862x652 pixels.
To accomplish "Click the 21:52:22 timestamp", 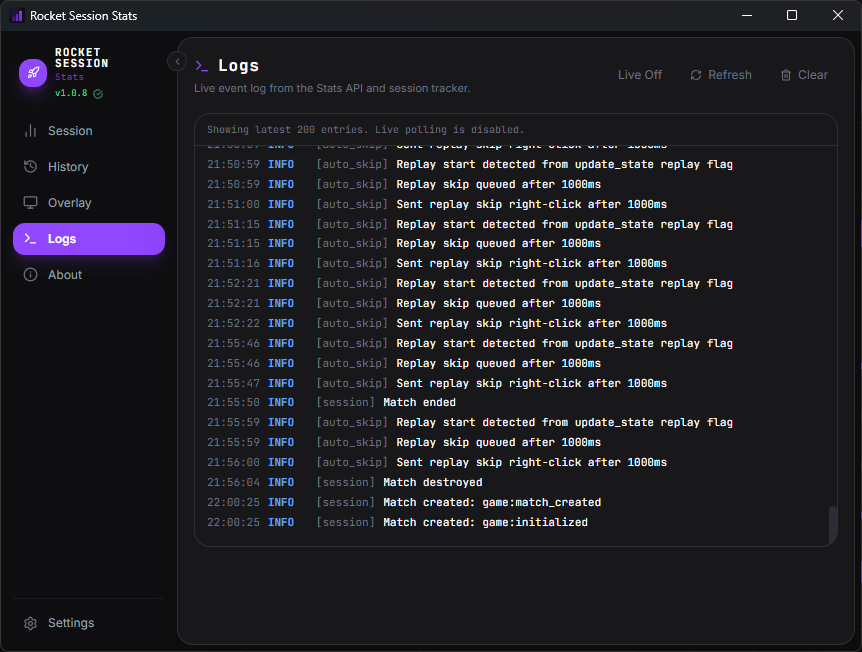I will click(x=233, y=323).
